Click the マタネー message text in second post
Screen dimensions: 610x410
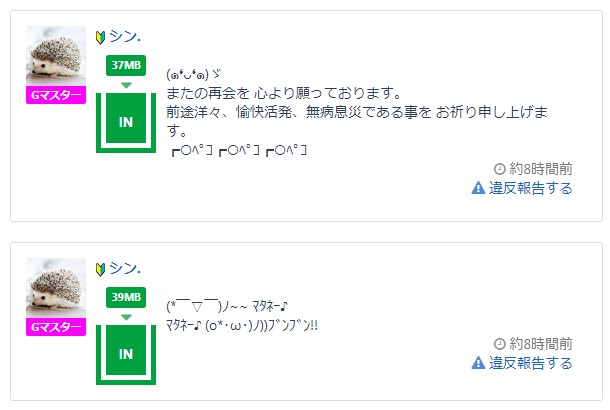pyautogui.click(x=242, y=316)
